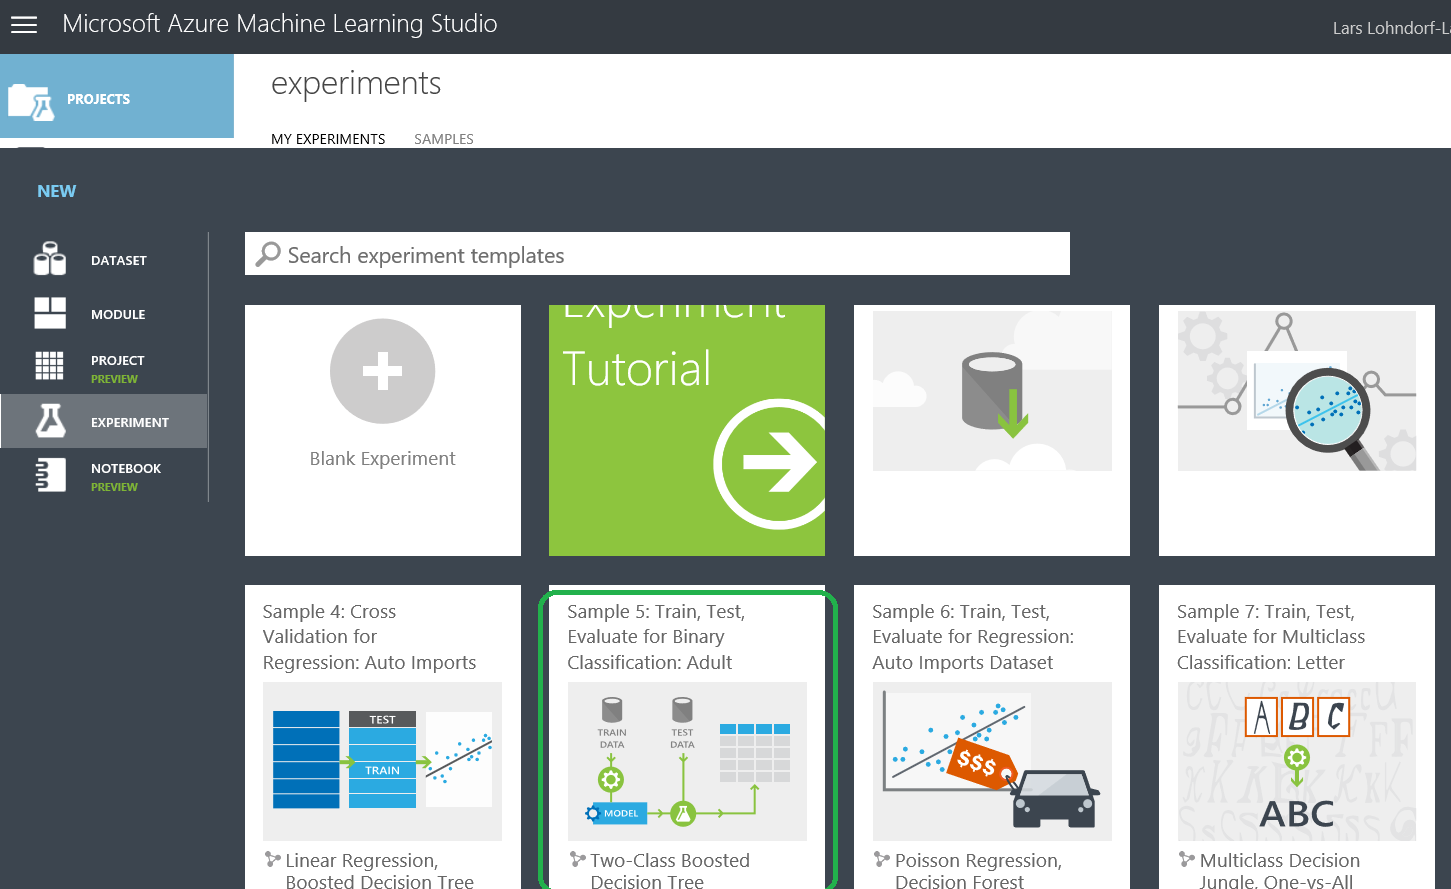Select the Experiment flask icon
Screen dimensions: 1451x889
coord(50,421)
